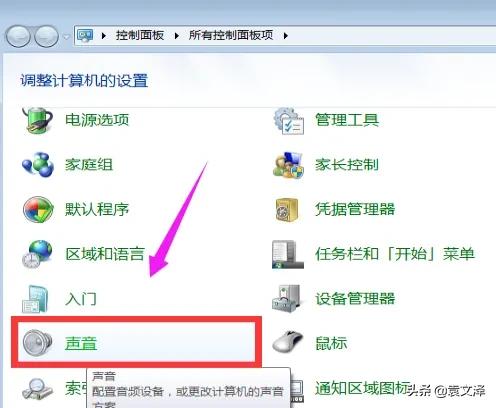Click the 区域和语言 globe icon
The width and height of the screenshot is (496, 408).
(x=37, y=254)
